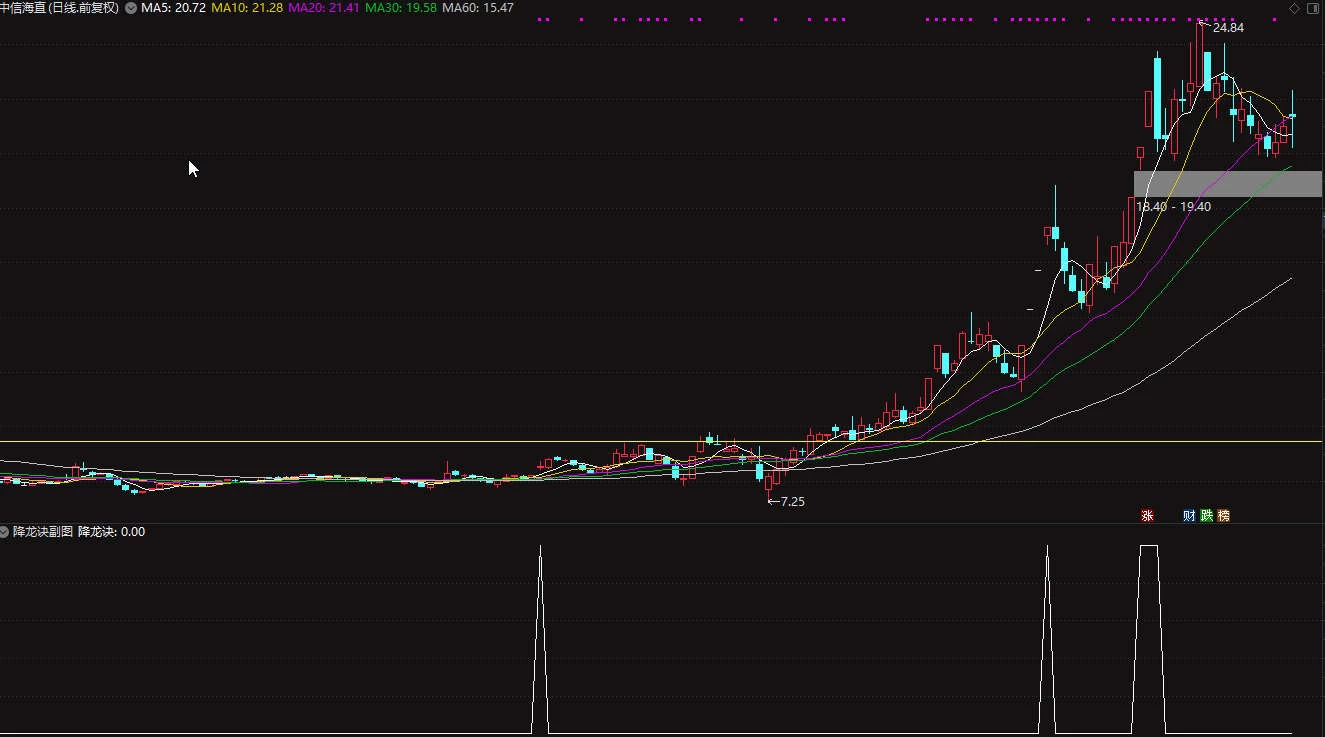The image size is (1325, 737).
Task: Select the MA5: 20.72 label
Action: click(x=174, y=8)
